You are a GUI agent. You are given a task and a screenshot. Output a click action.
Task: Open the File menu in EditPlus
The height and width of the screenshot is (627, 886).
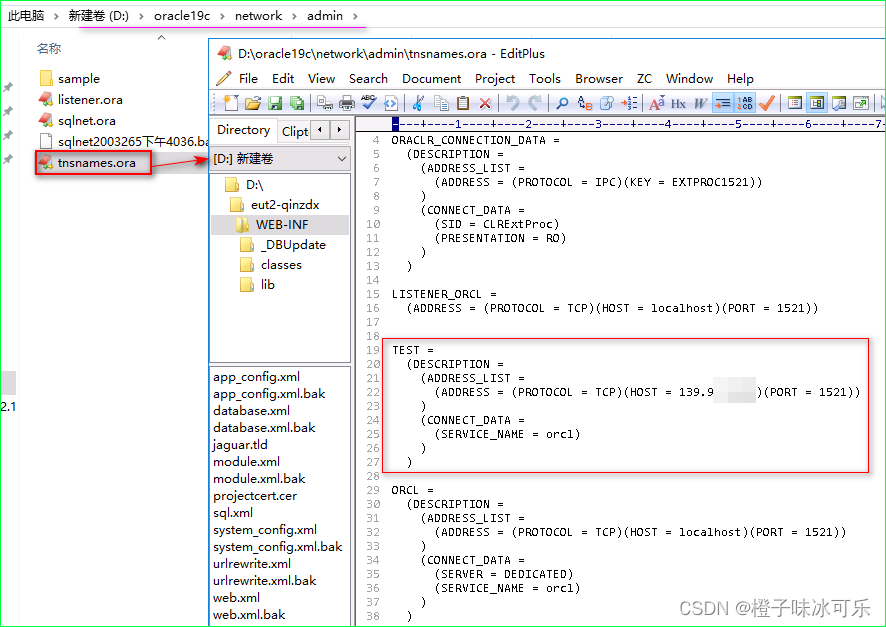pyautogui.click(x=248, y=79)
